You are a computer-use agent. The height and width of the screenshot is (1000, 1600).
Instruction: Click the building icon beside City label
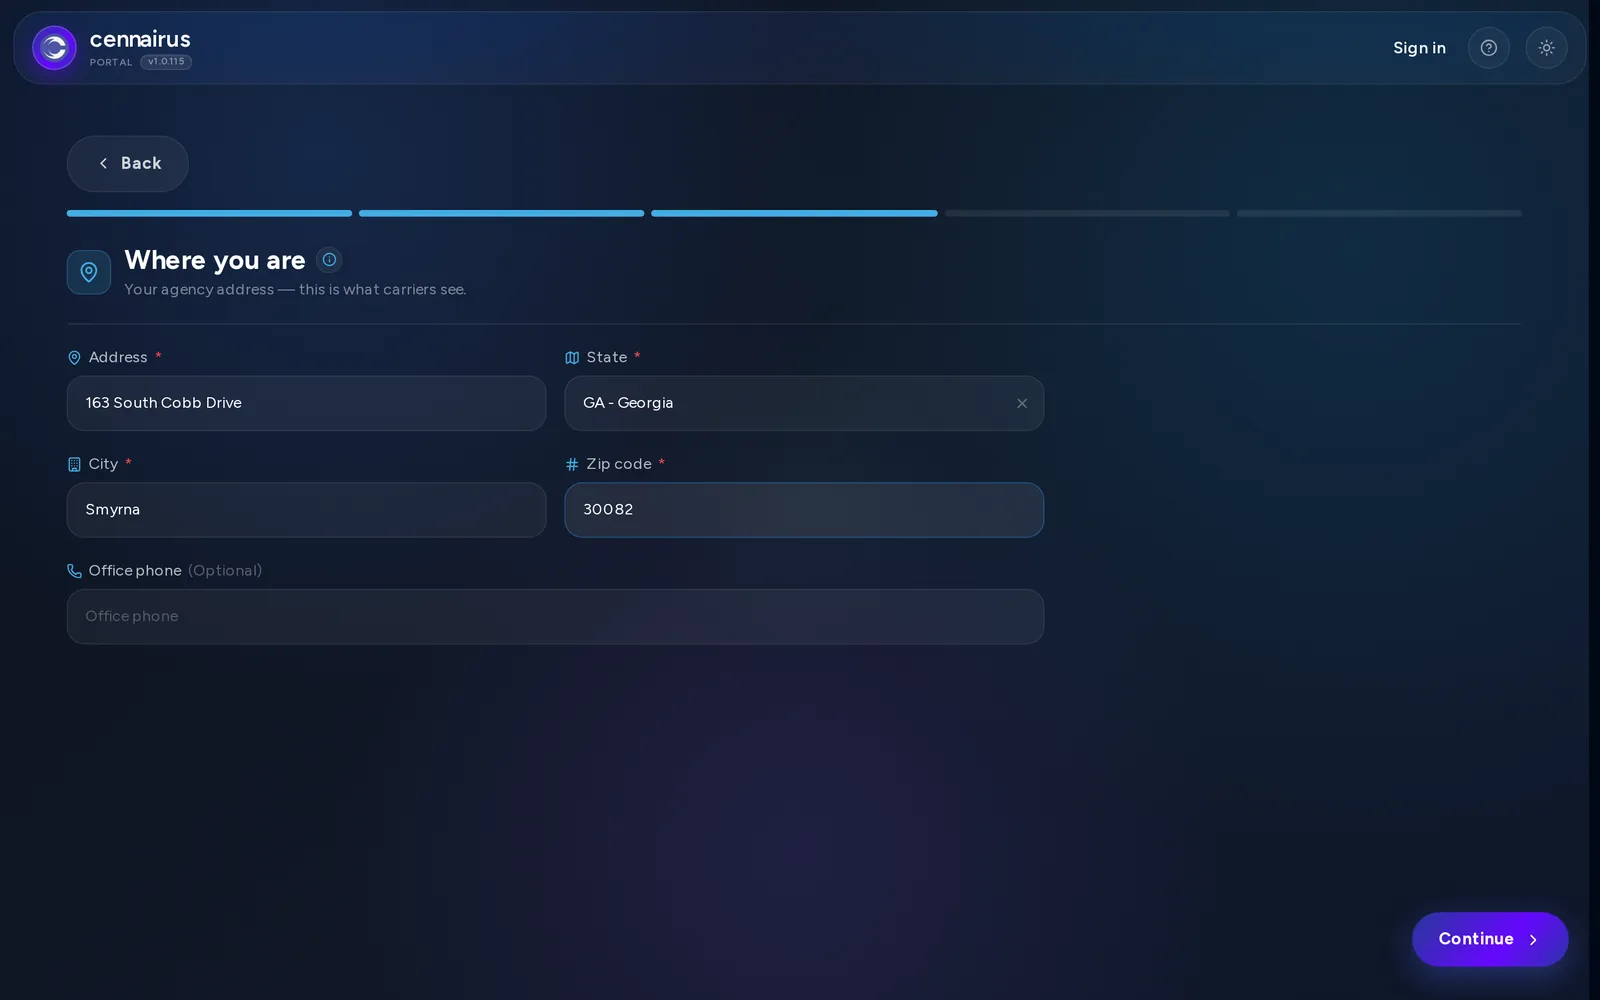74,464
